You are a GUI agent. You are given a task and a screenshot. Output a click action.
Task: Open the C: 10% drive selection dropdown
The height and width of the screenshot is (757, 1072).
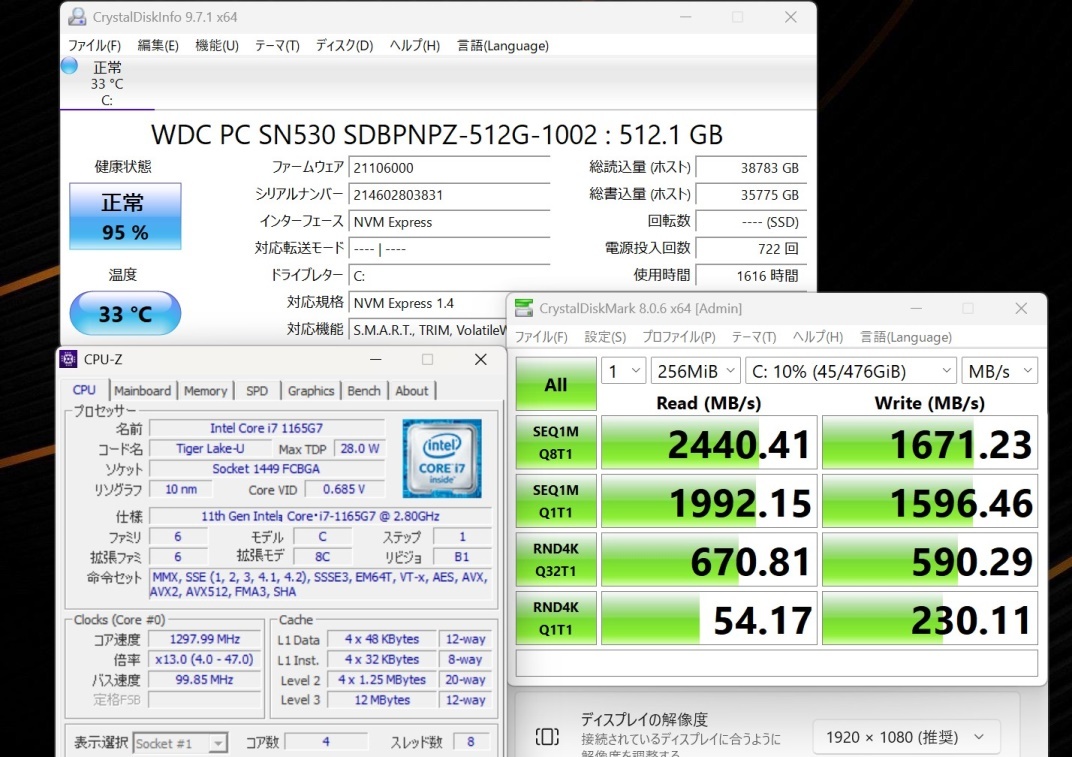(x=850, y=371)
